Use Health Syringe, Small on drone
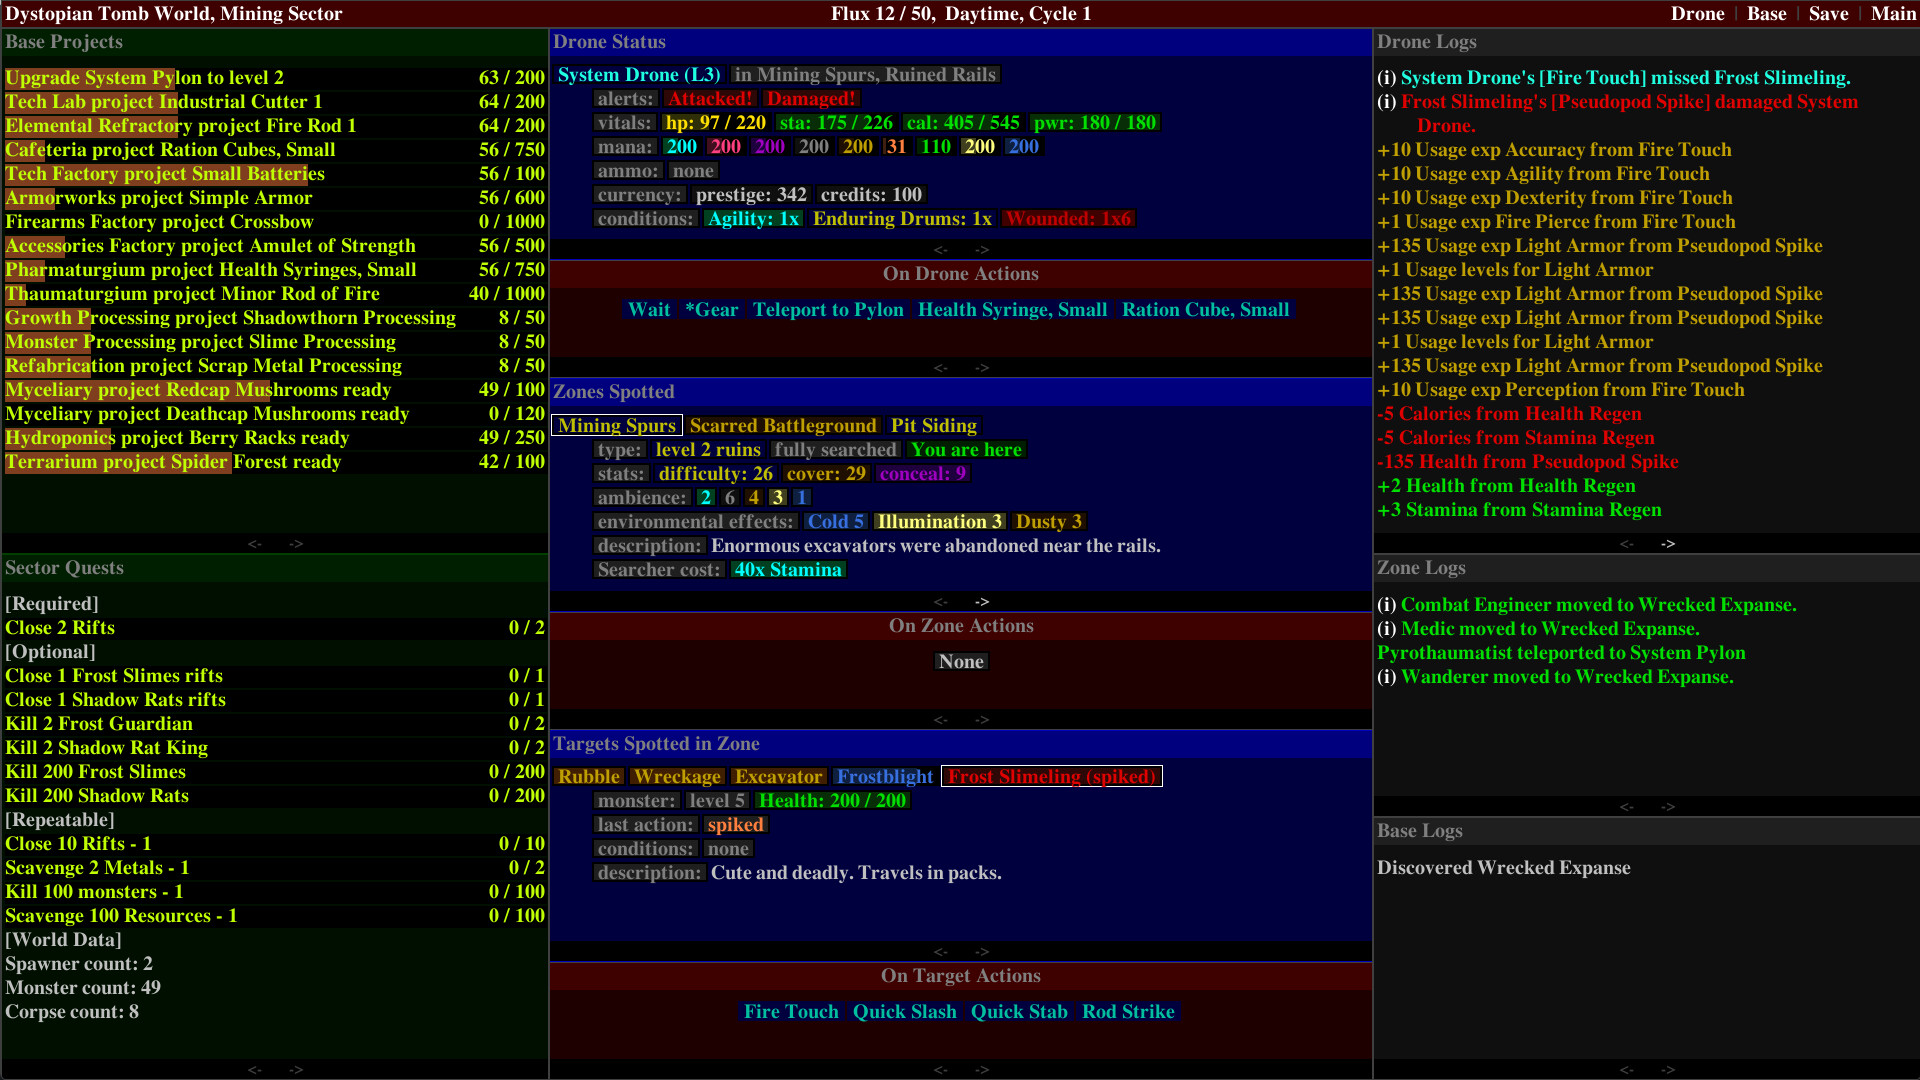Viewport: 1920px width, 1080px height. point(1012,310)
